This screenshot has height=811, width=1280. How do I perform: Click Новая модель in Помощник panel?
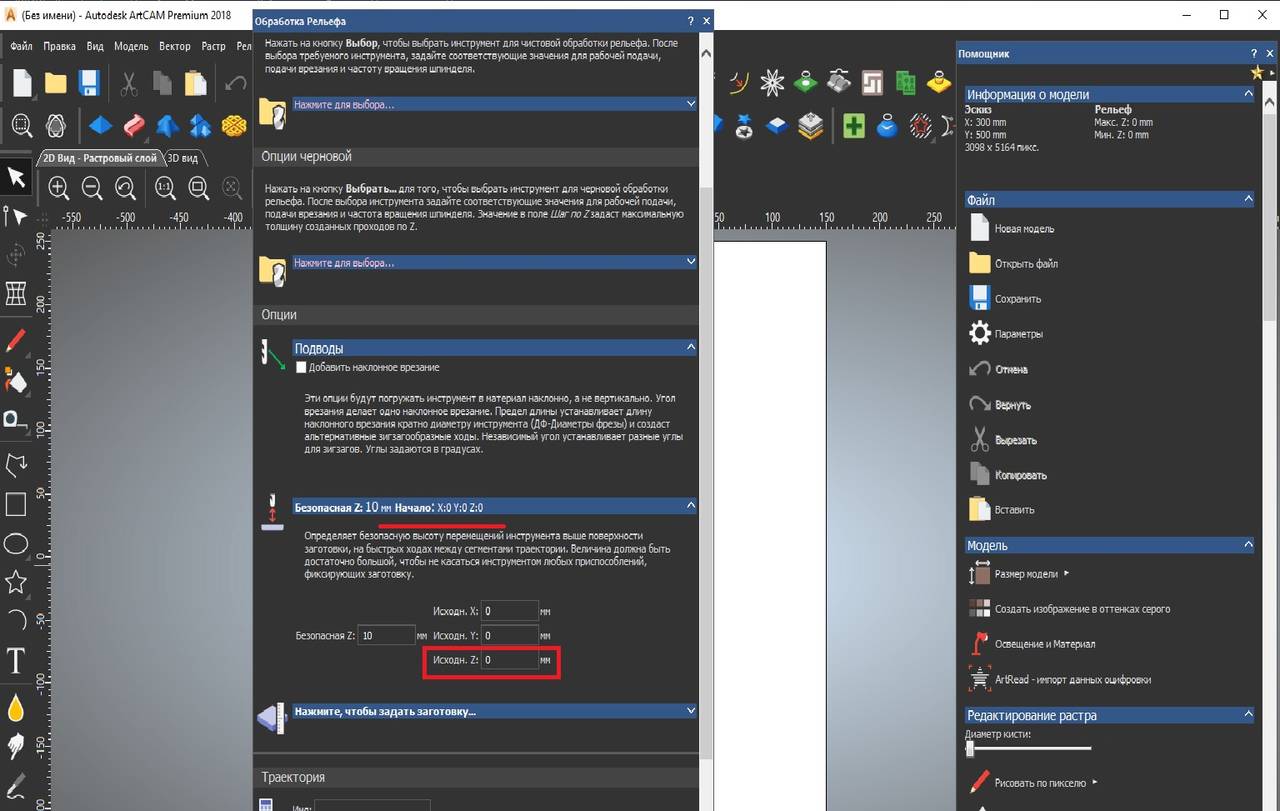click(1024, 229)
